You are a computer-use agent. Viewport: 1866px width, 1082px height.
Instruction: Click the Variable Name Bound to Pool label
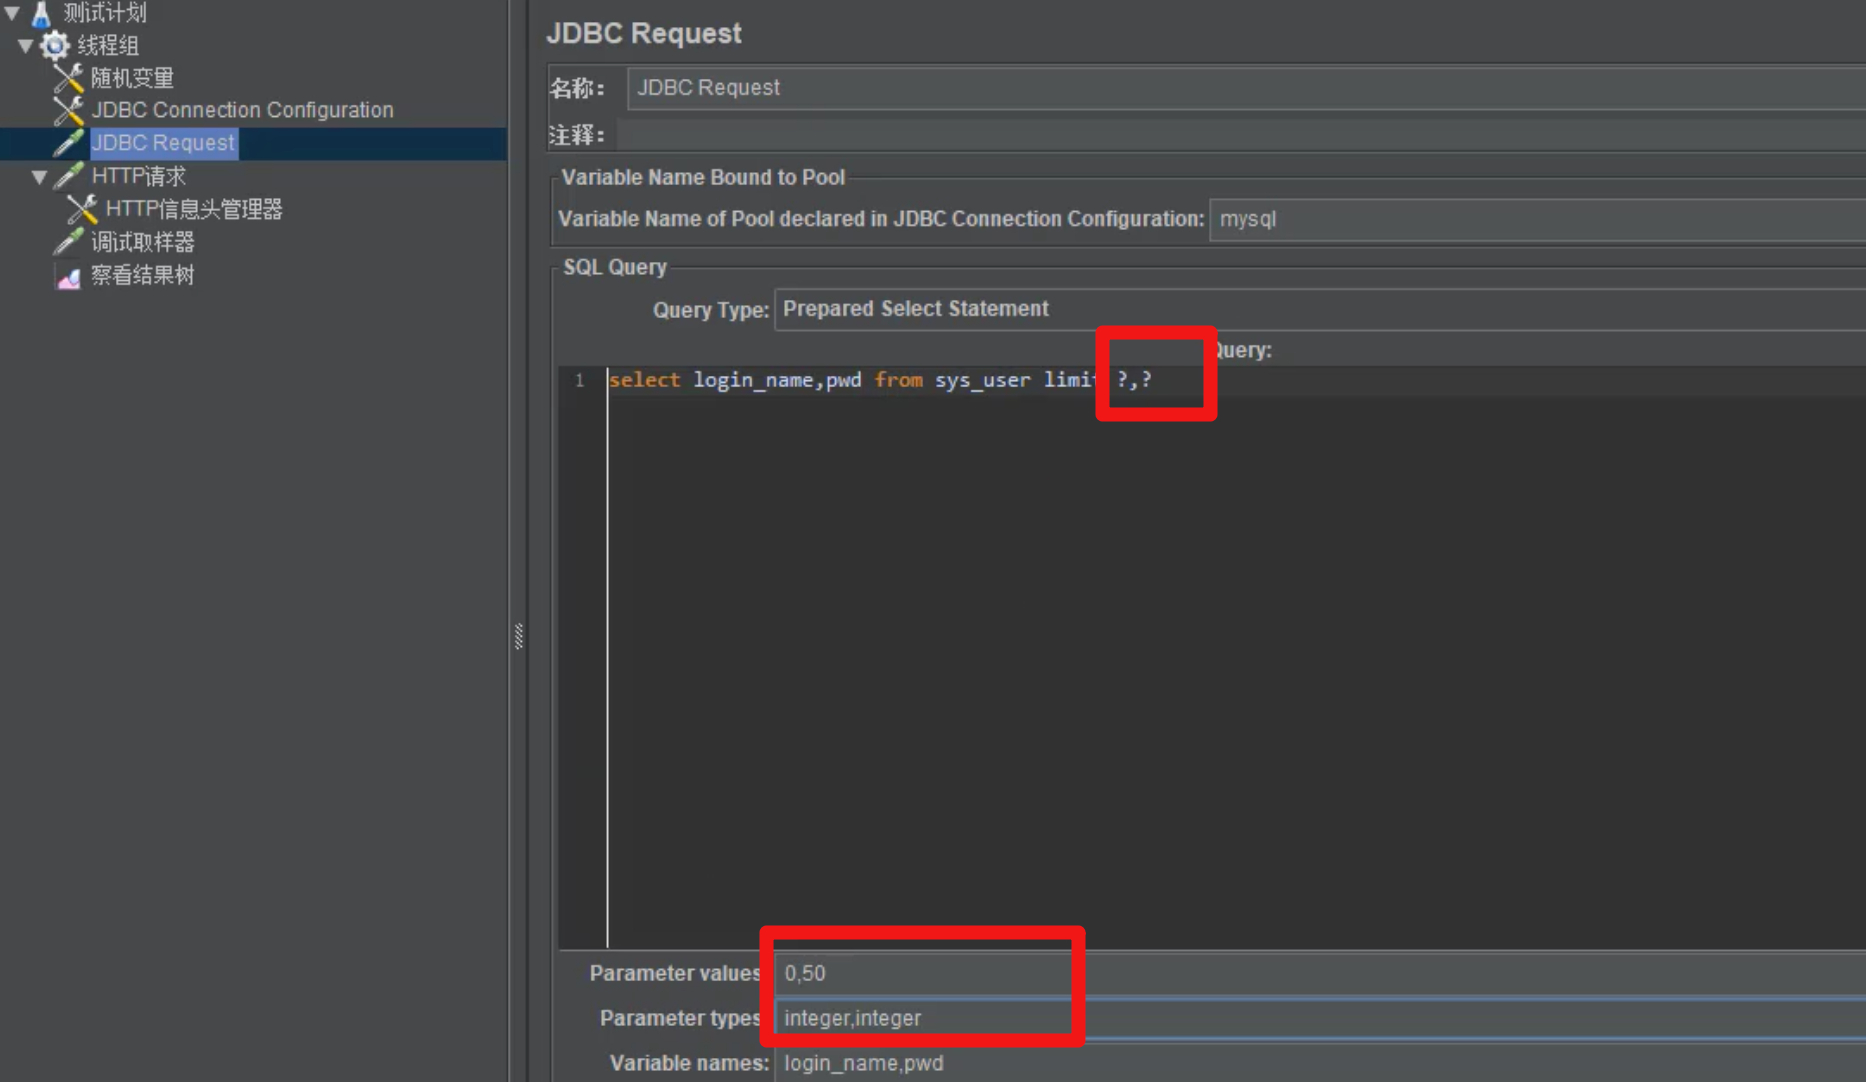pos(703,177)
